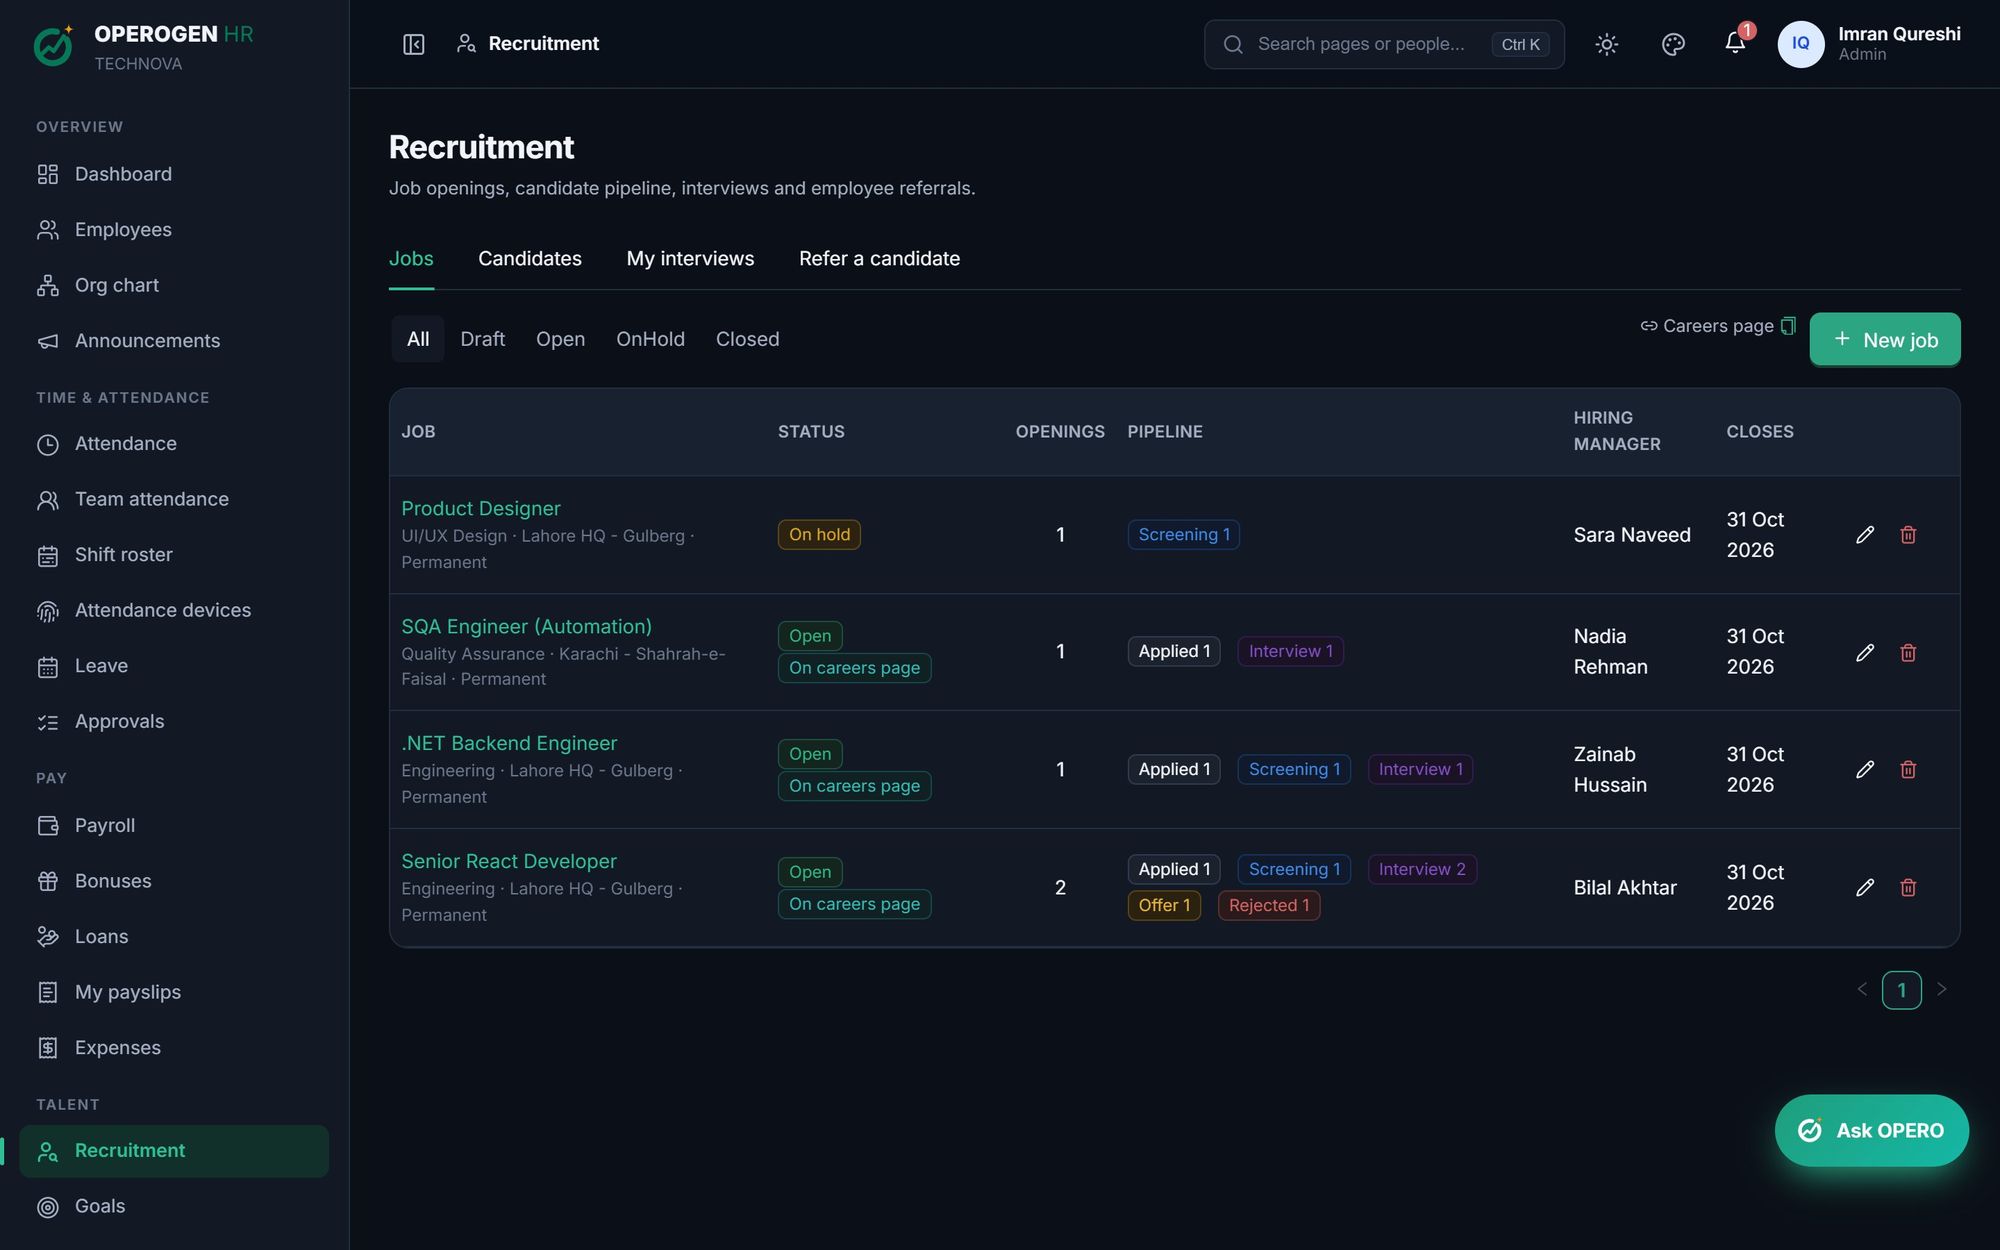2000x1250 pixels.
Task: Go to Payroll page
Action: pyautogui.click(x=174, y=826)
